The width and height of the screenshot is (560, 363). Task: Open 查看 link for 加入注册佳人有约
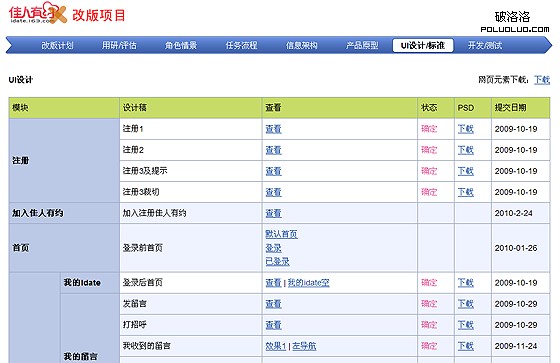coord(274,213)
